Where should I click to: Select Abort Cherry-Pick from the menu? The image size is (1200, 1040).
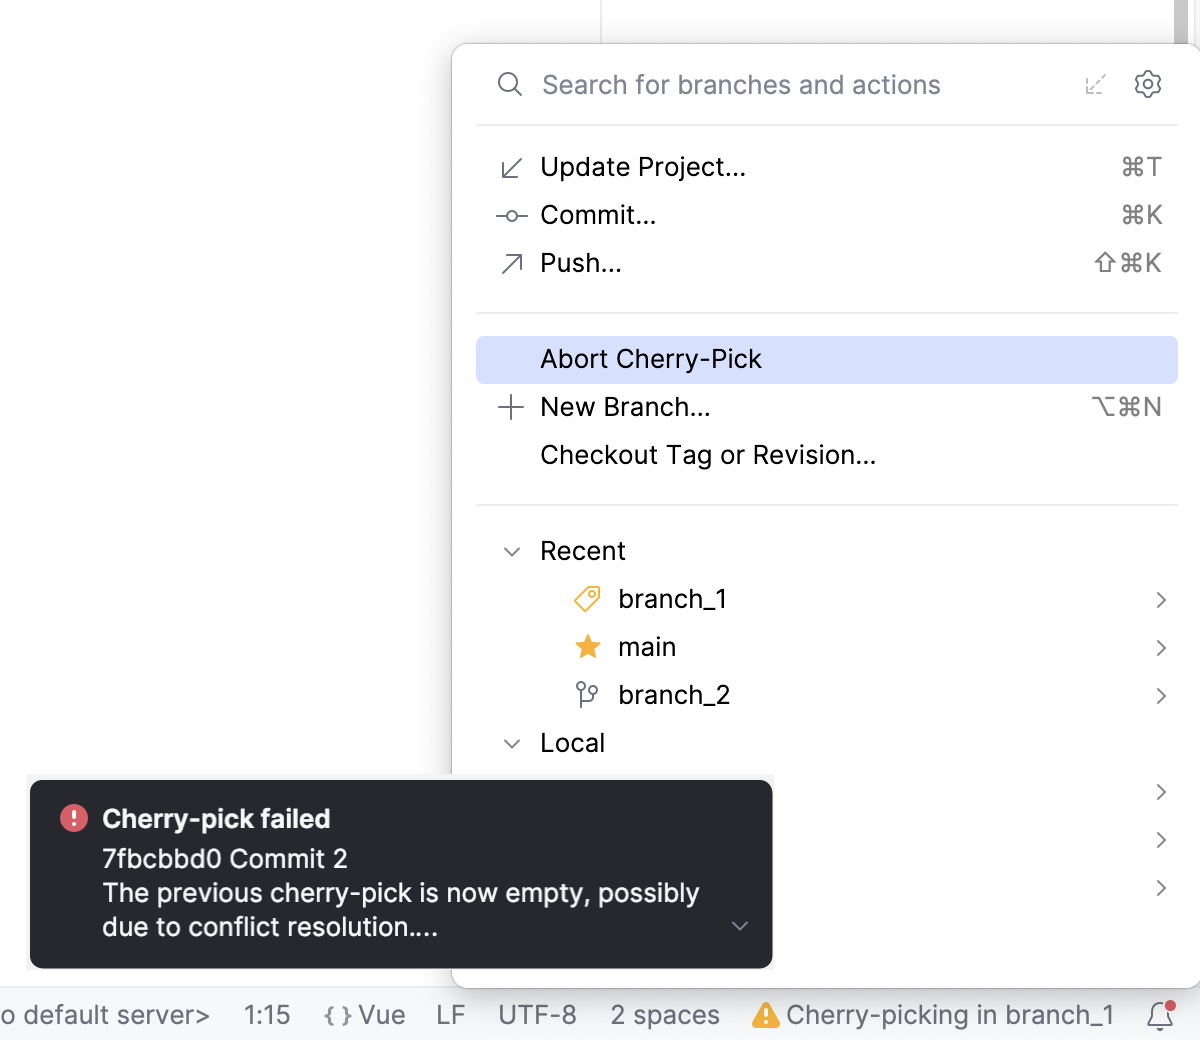click(651, 358)
